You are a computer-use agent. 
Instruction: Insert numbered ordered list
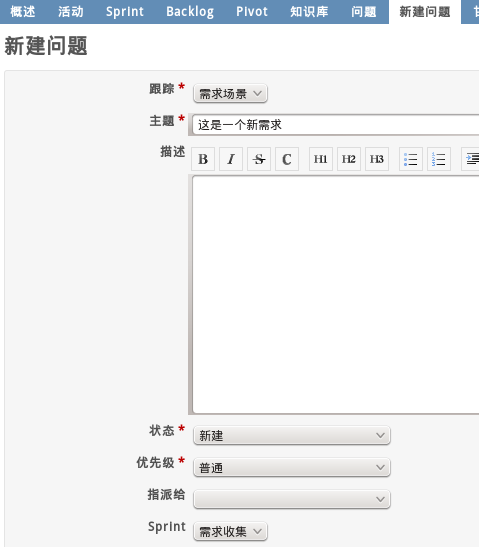(439, 159)
